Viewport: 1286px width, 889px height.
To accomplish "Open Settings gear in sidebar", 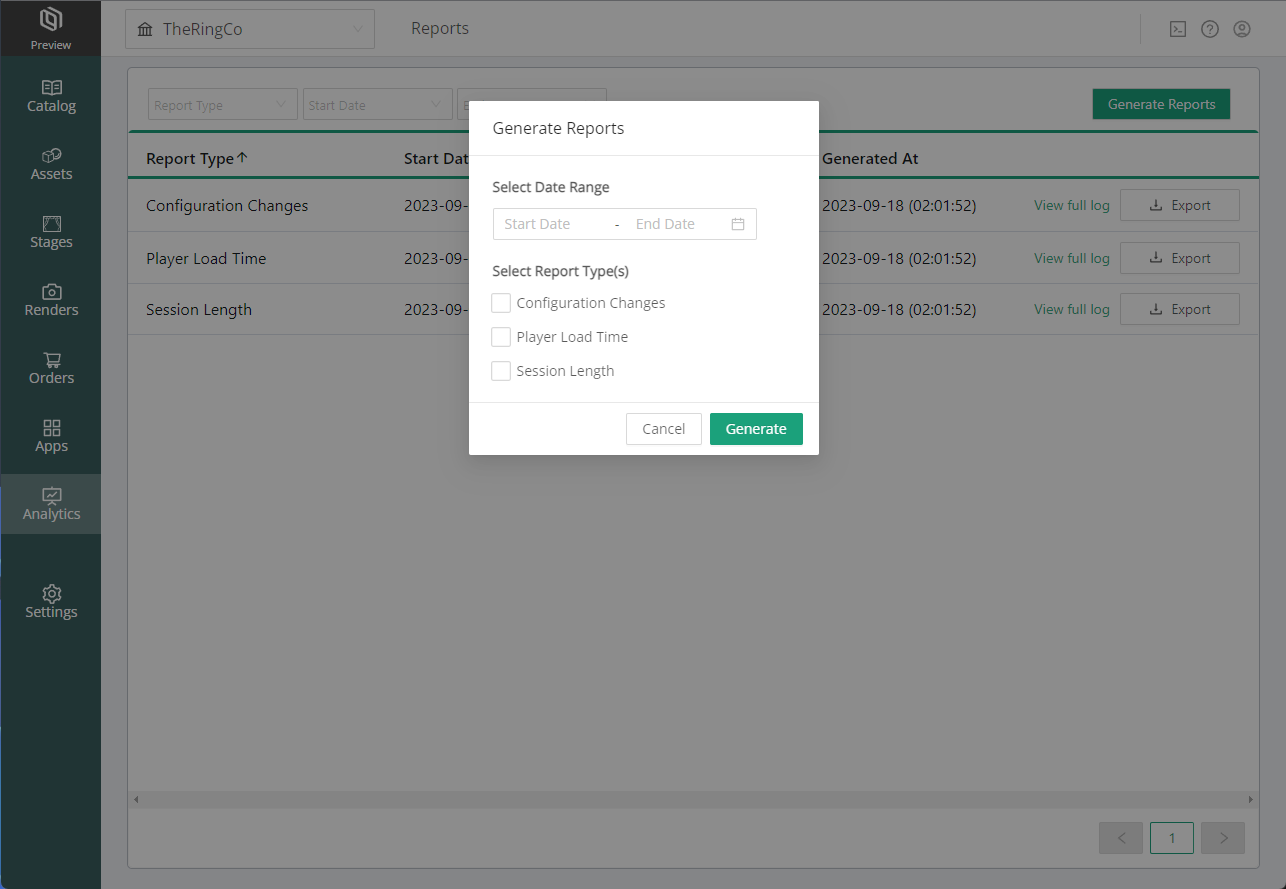I will click(51, 594).
